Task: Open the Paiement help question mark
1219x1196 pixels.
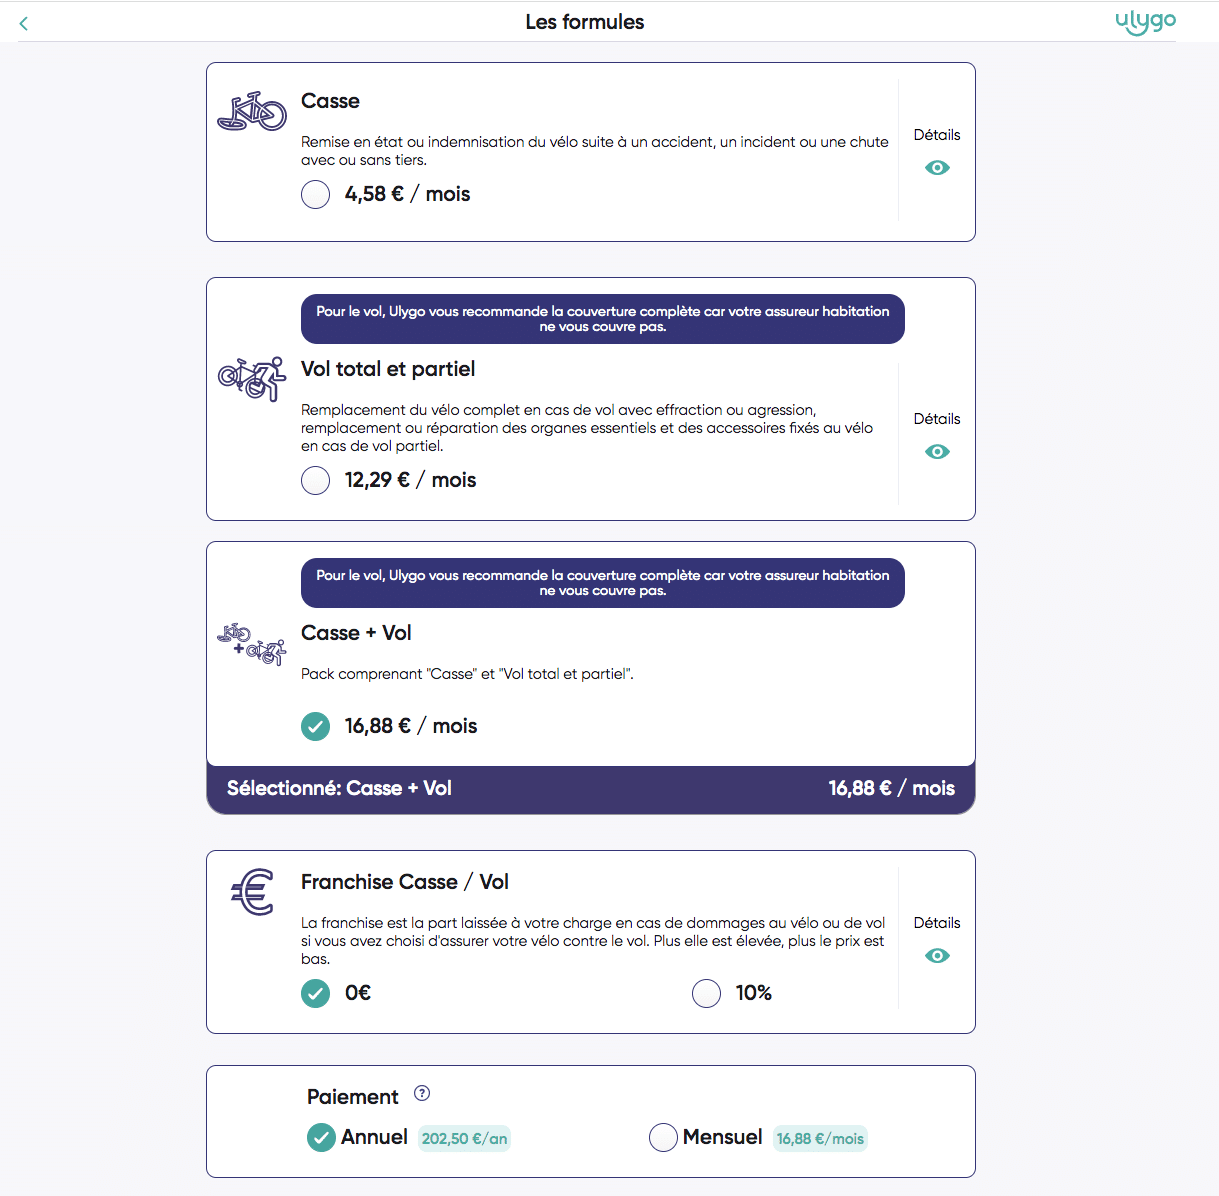Action: [422, 1093]
